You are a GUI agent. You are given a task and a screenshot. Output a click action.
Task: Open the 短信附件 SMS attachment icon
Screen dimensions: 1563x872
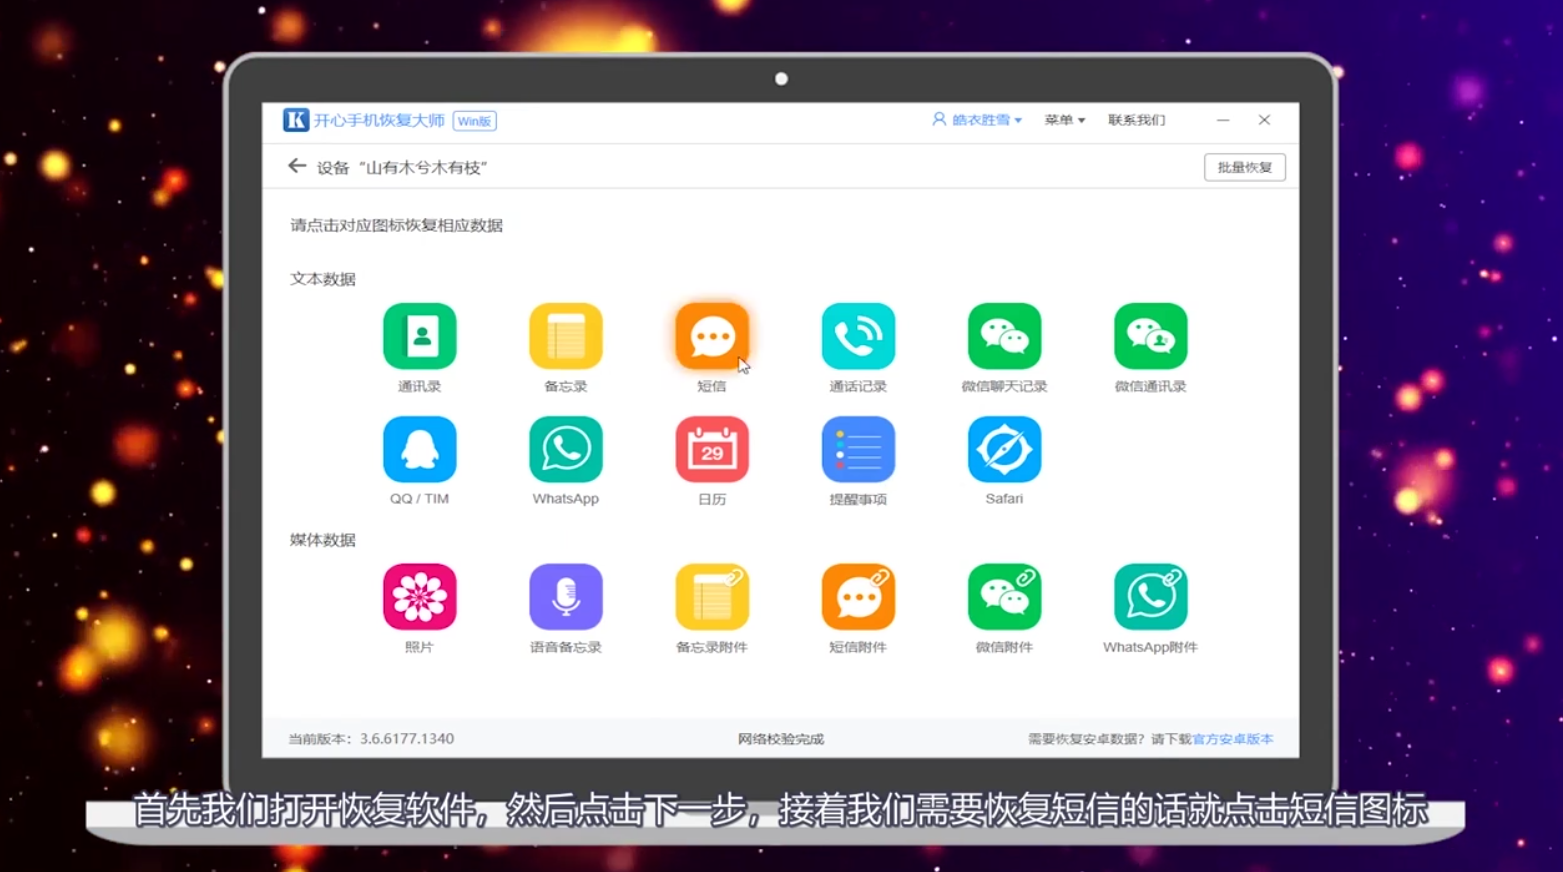pos(858,597)
